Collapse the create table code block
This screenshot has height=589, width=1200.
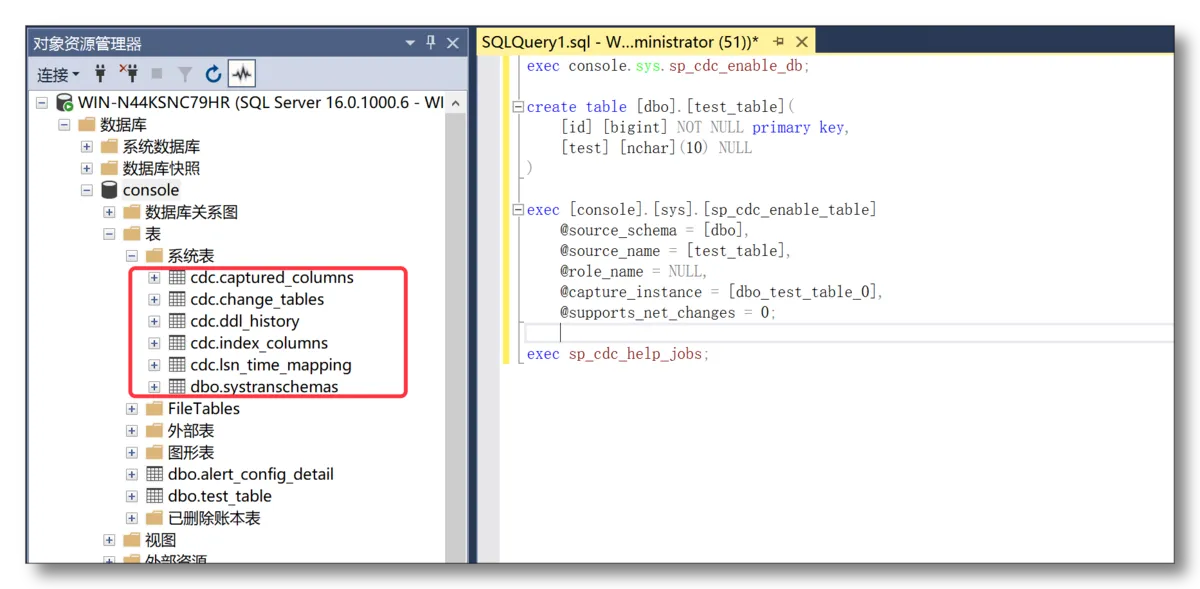pos(518,106)
